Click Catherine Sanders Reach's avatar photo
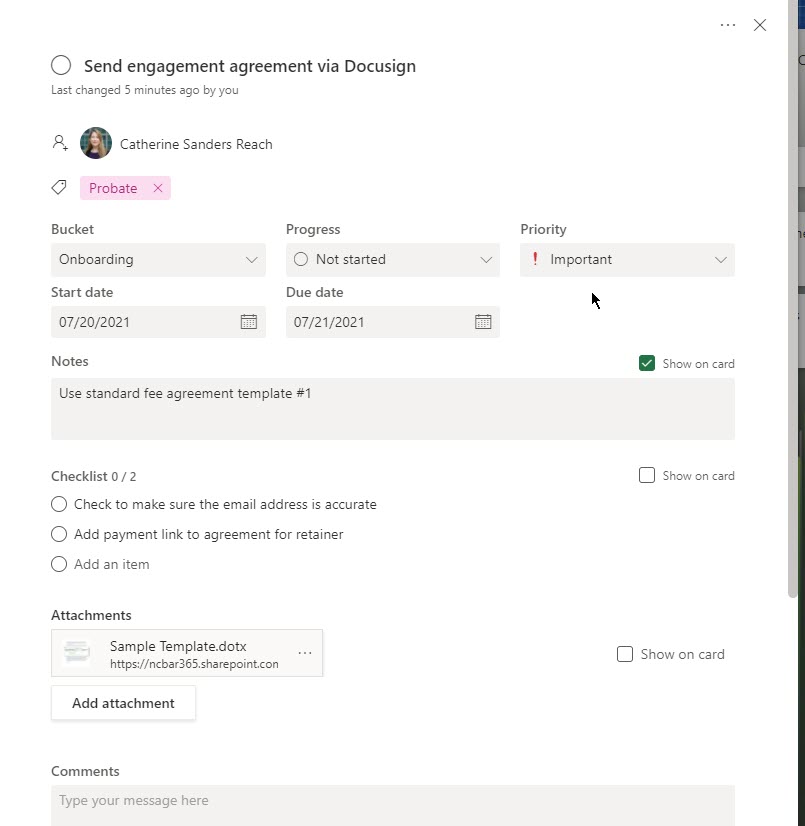Image resolution: width=805 pixels, height=826 pixels. (x=96, y=143)
